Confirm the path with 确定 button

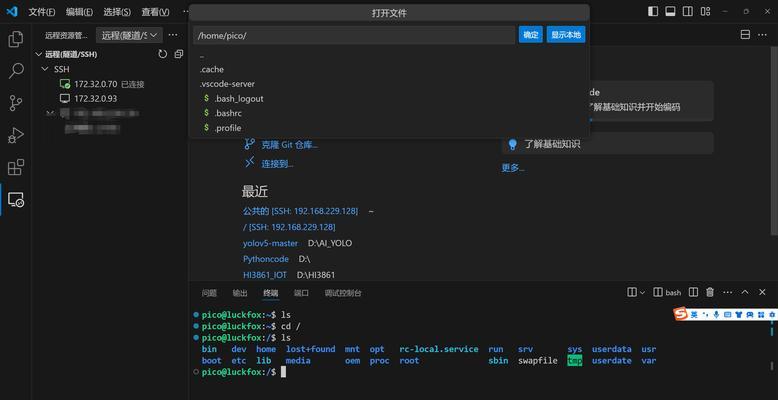click(530, 35)
